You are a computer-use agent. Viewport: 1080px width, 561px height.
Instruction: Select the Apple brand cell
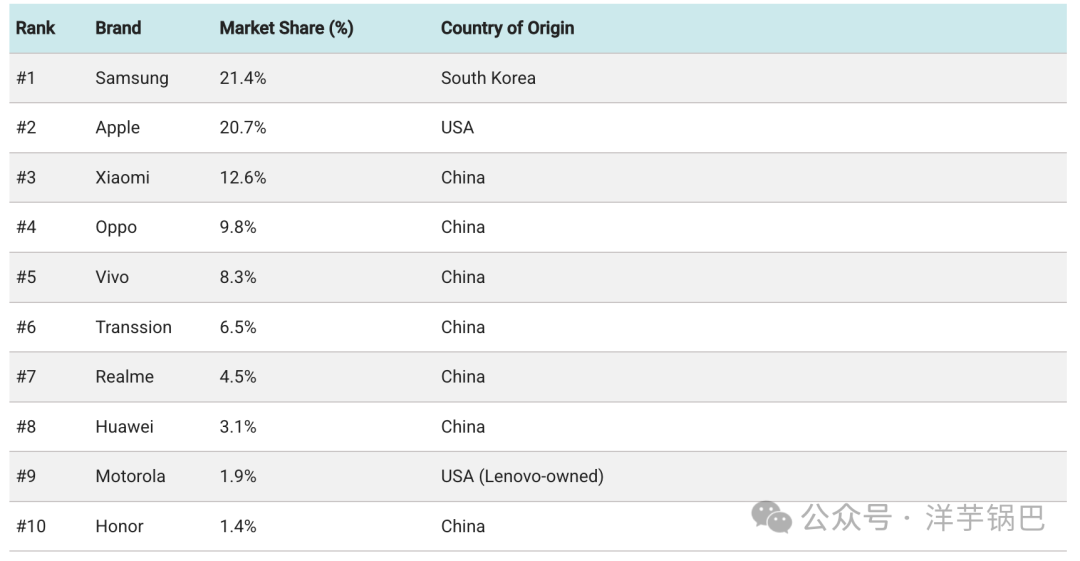pos(117,128)
